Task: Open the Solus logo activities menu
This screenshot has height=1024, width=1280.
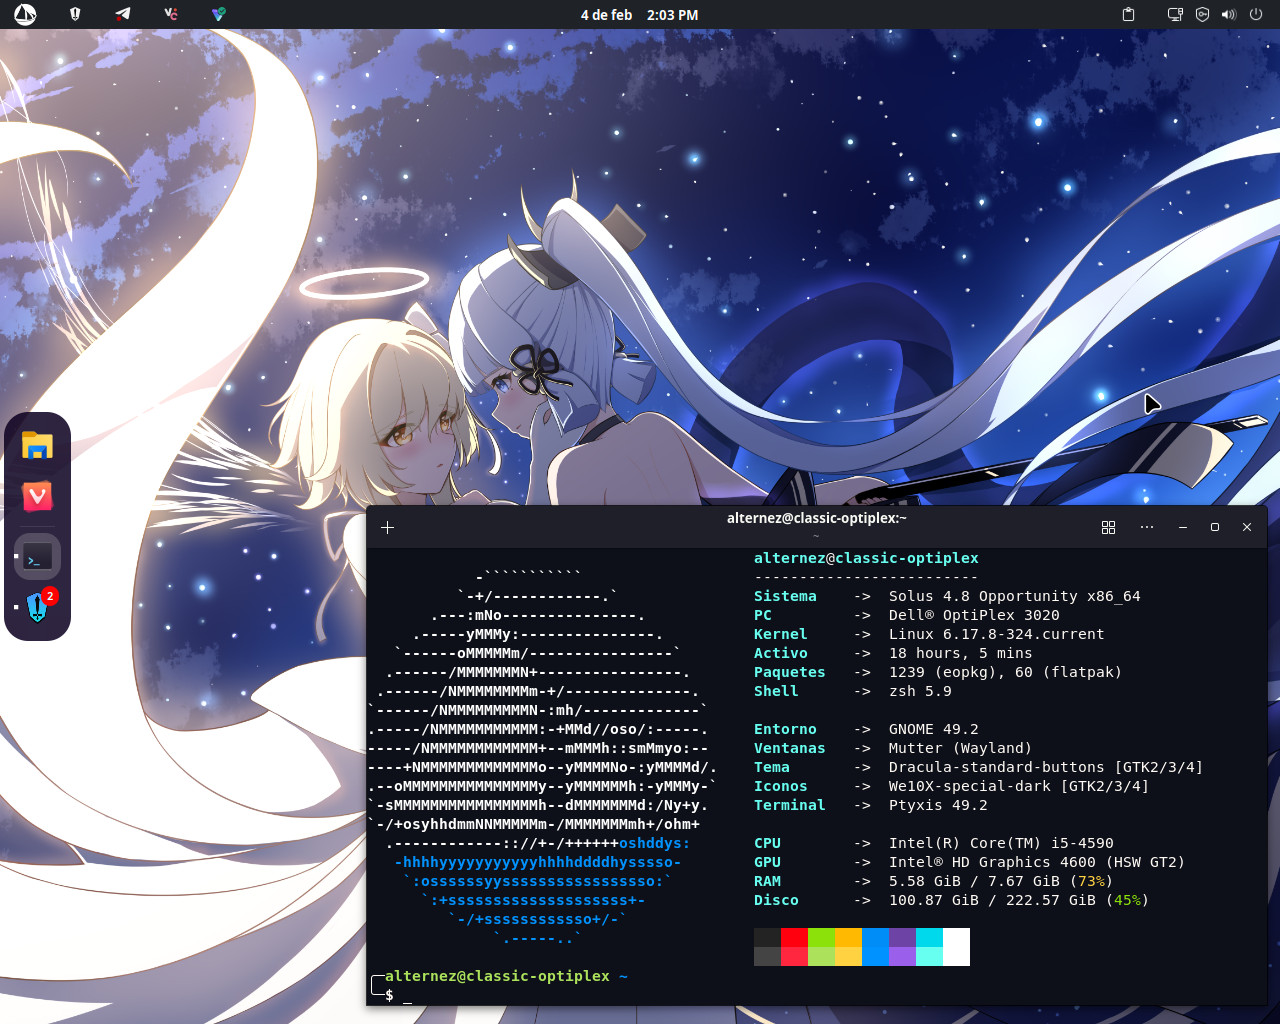Action: 25,14
